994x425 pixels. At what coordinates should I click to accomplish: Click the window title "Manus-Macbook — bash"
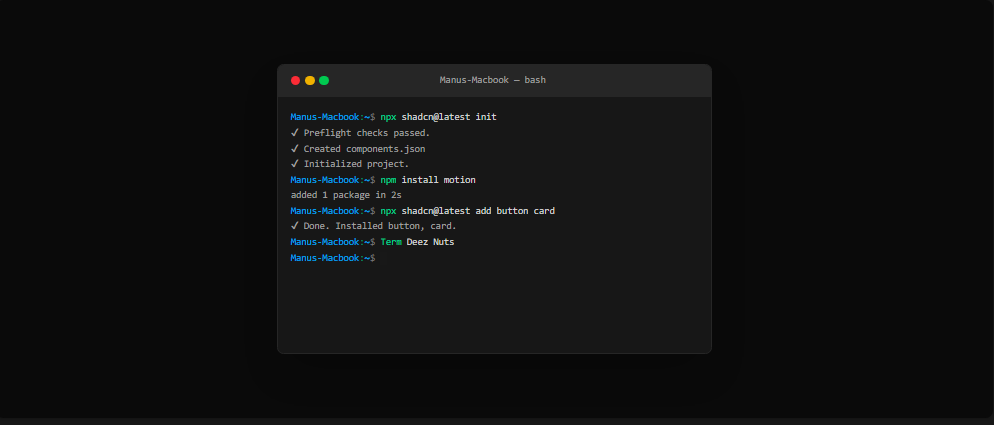tap(493, 80)
